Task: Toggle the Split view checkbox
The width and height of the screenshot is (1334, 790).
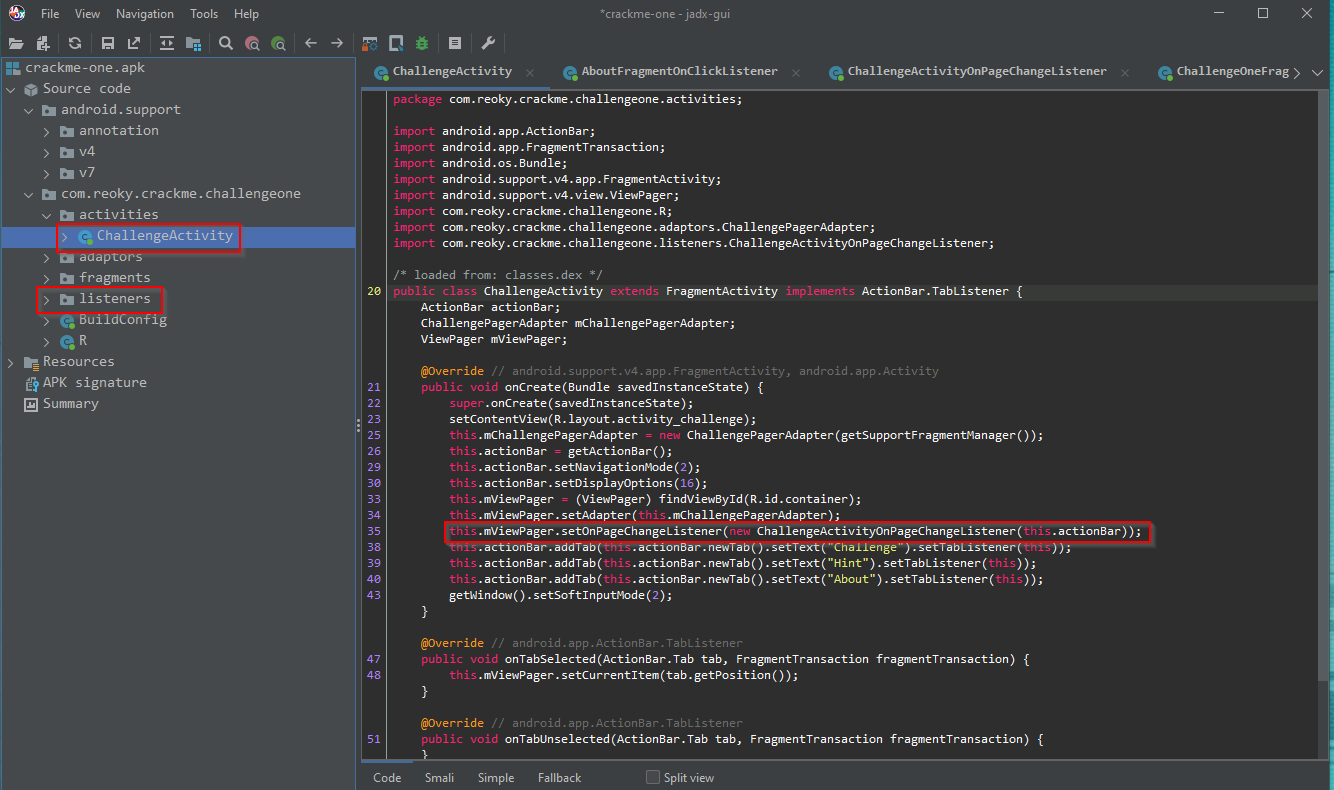Action: (x=653, y=777)
